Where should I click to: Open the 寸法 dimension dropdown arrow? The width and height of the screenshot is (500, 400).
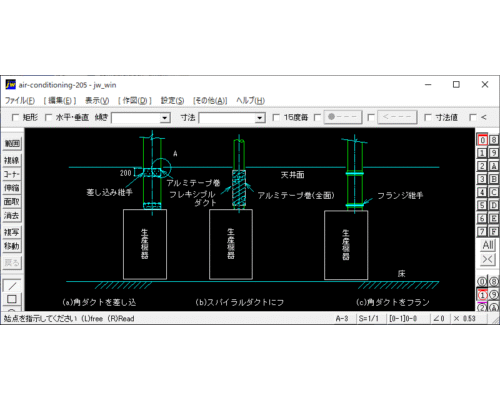point(260,118)
